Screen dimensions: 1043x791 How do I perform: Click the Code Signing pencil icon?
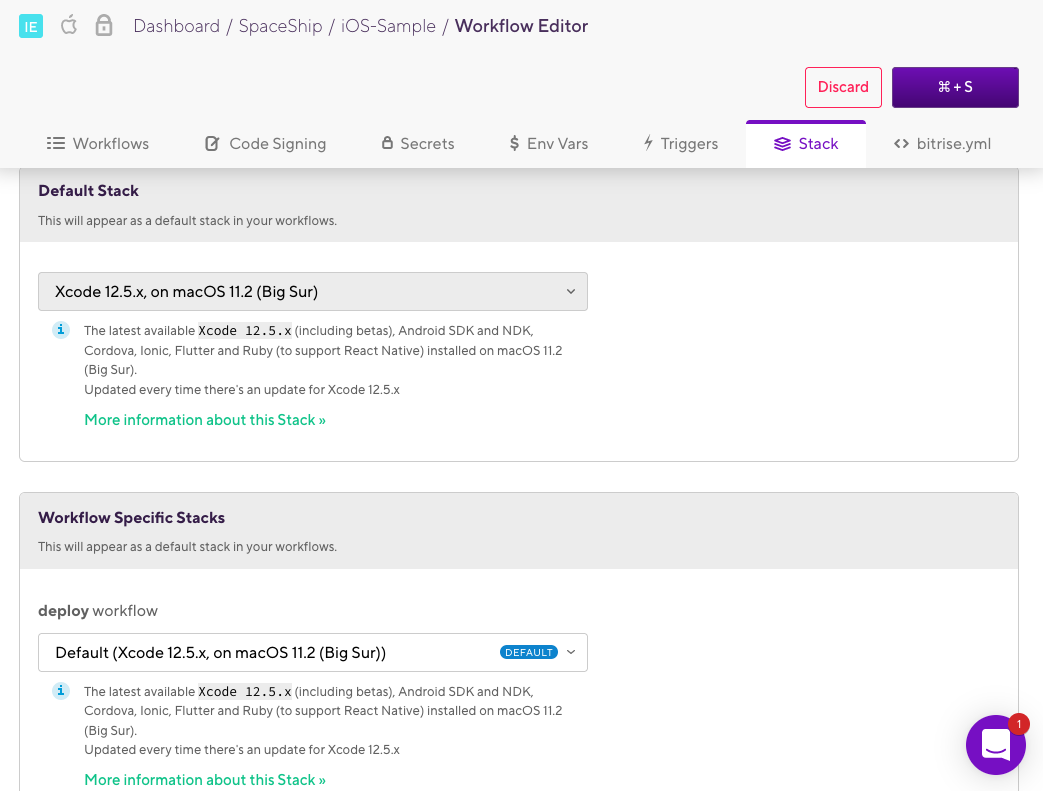[212, 144]
